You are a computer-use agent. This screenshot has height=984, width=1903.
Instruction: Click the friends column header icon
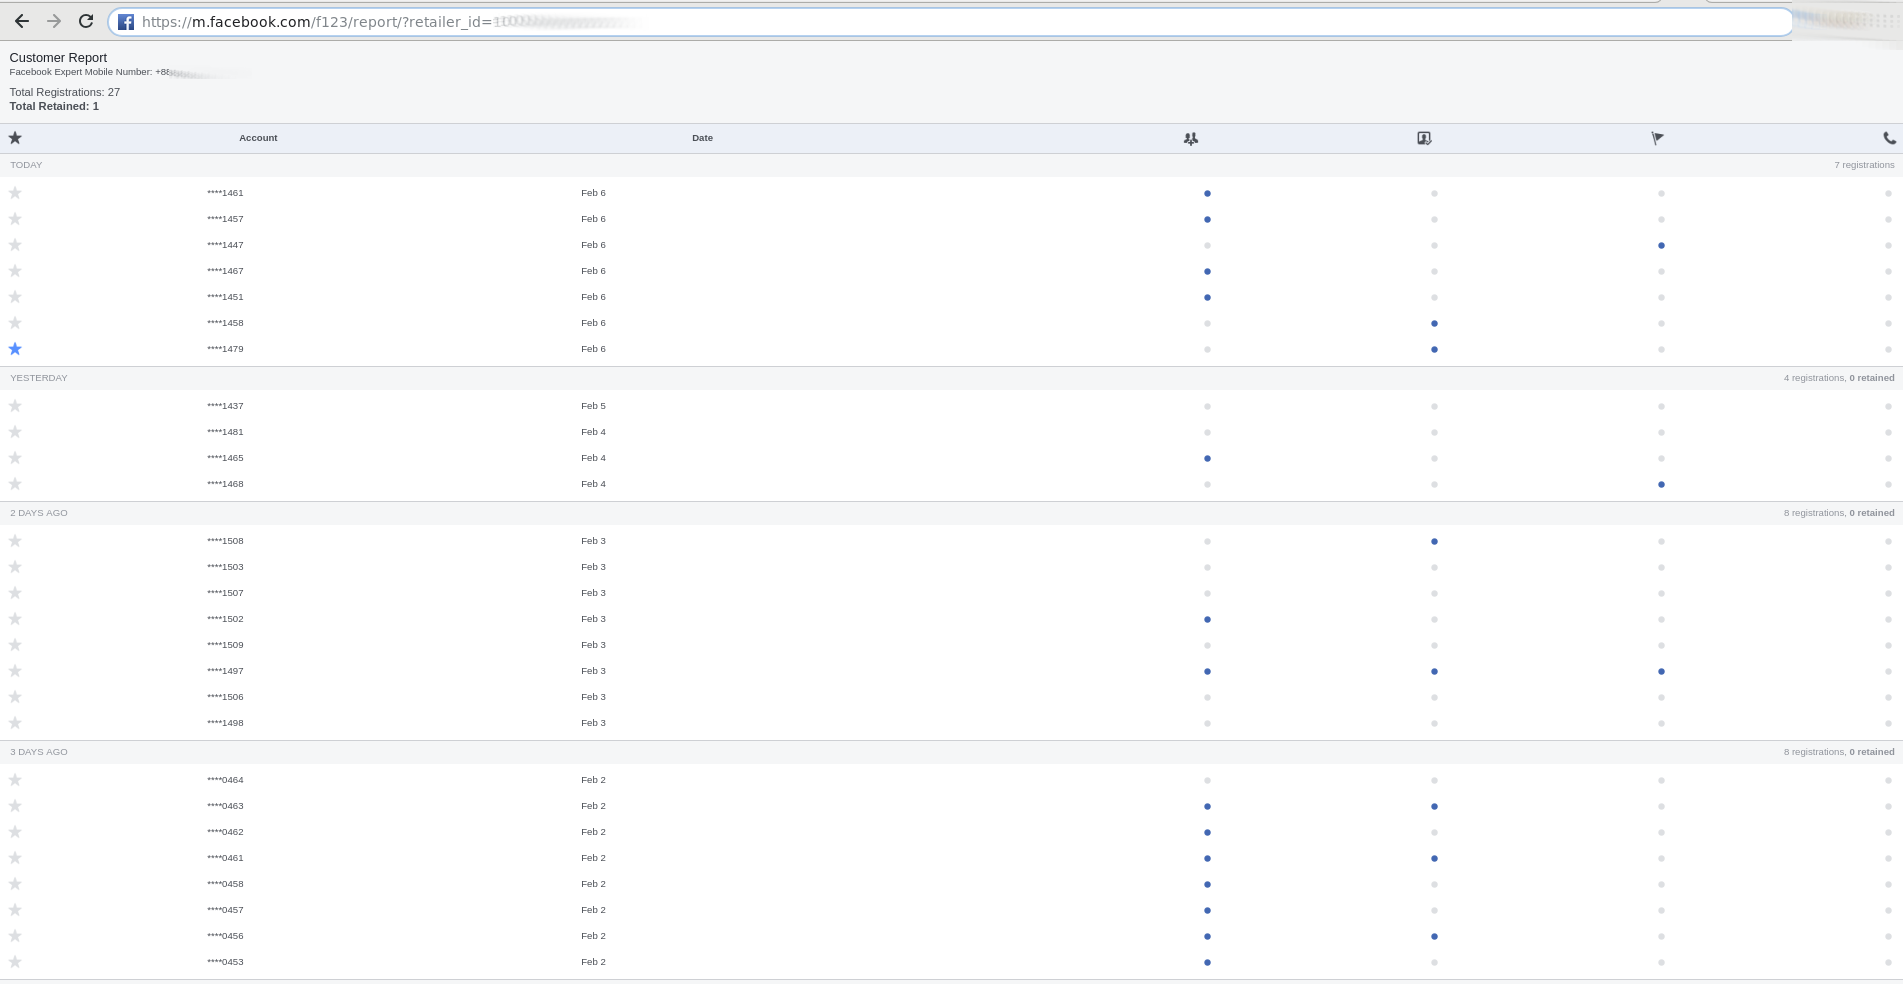coord(1190,139)
